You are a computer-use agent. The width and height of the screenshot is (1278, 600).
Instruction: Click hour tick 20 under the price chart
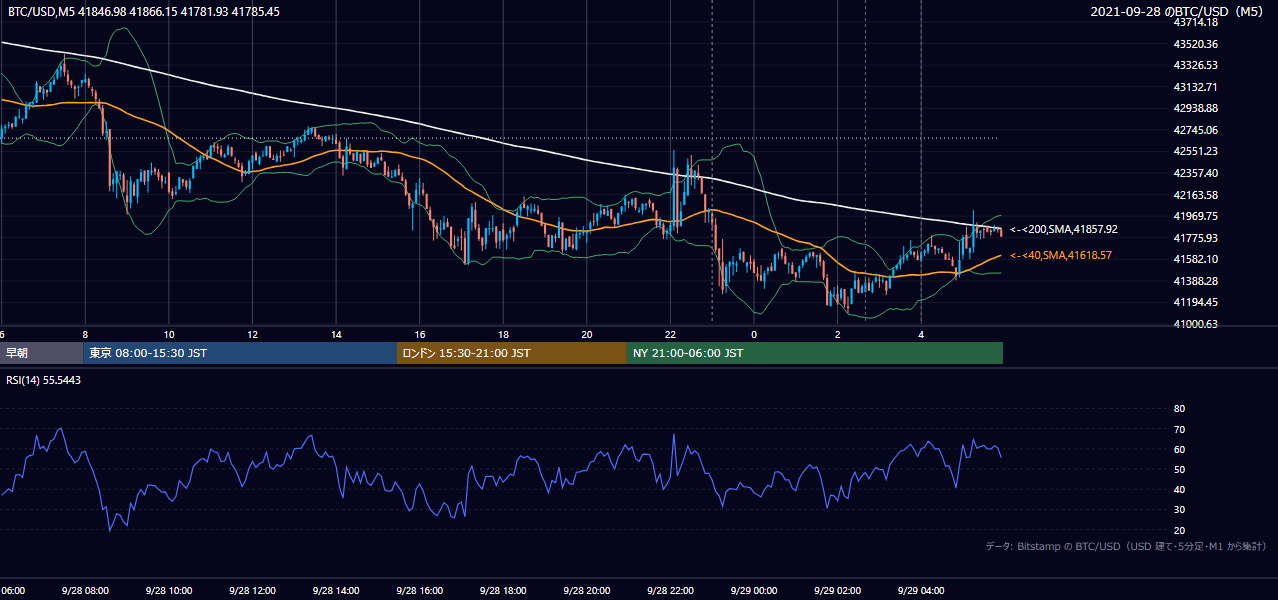(x=587, y=335)
